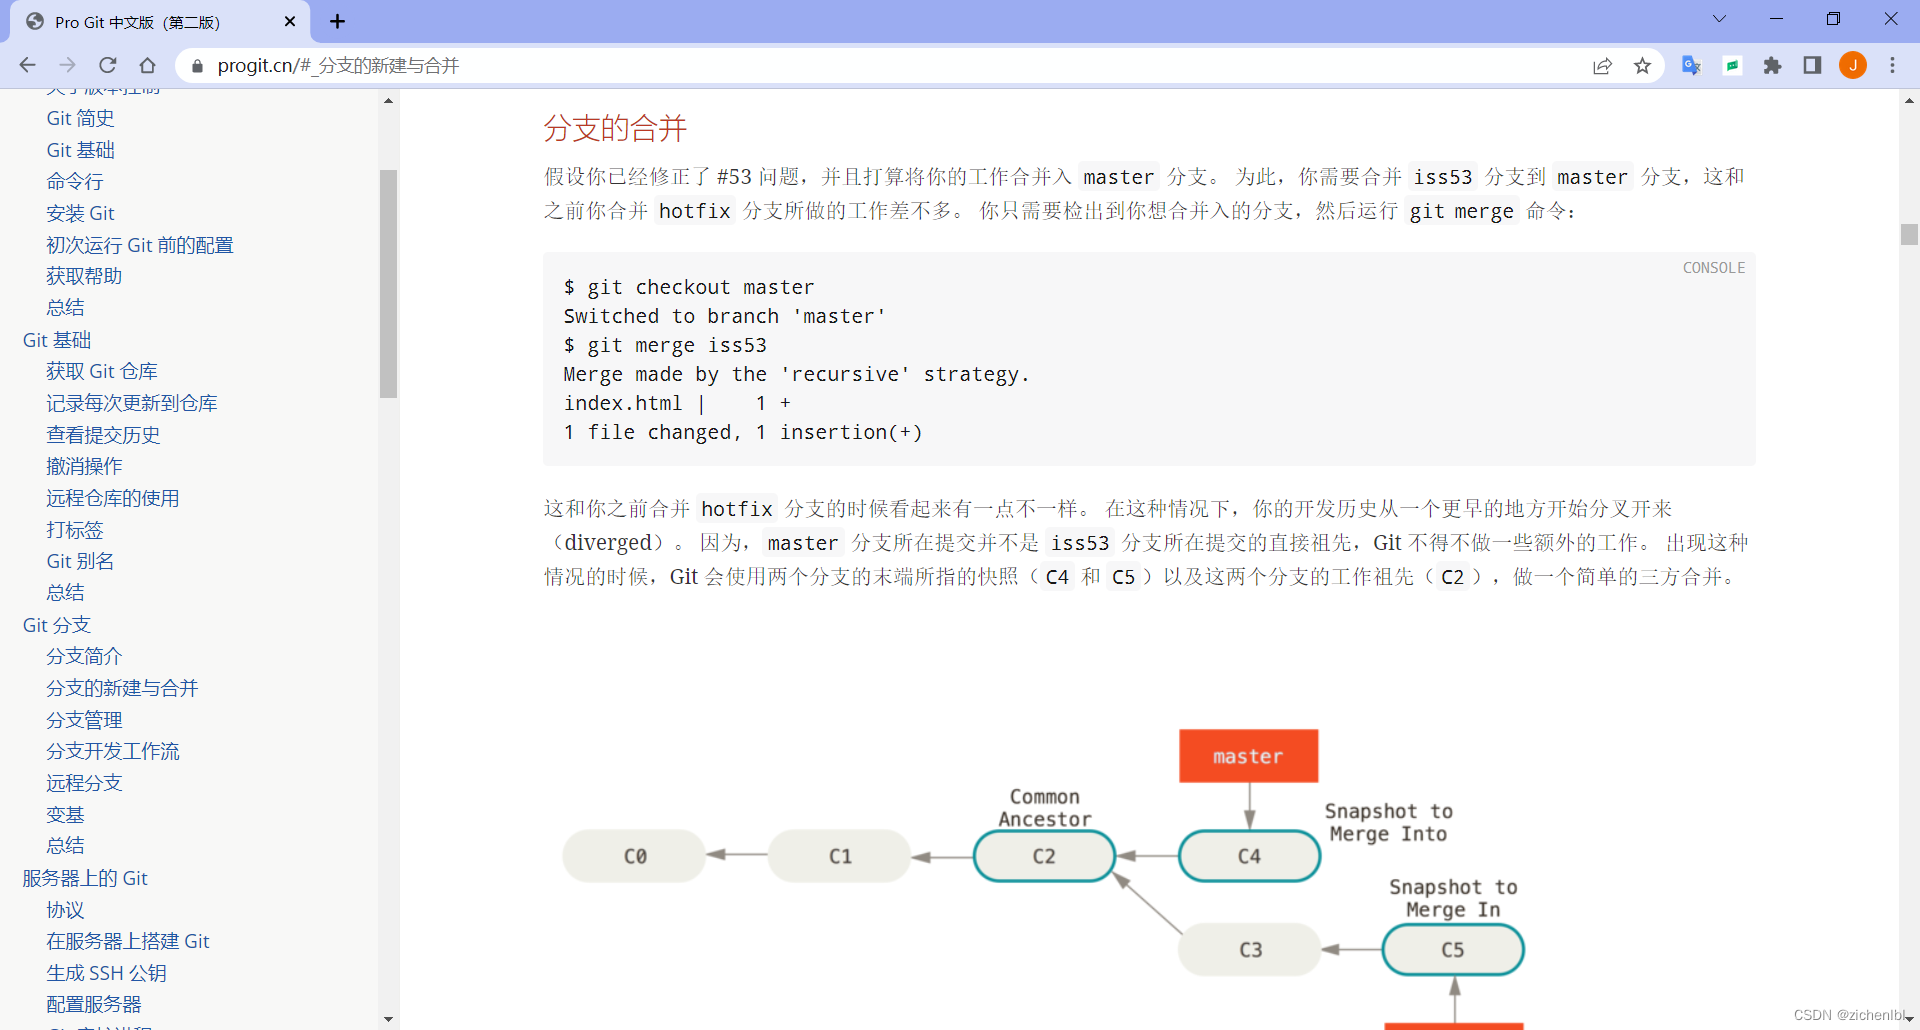Open the profile avatar J

[1853, 65]
